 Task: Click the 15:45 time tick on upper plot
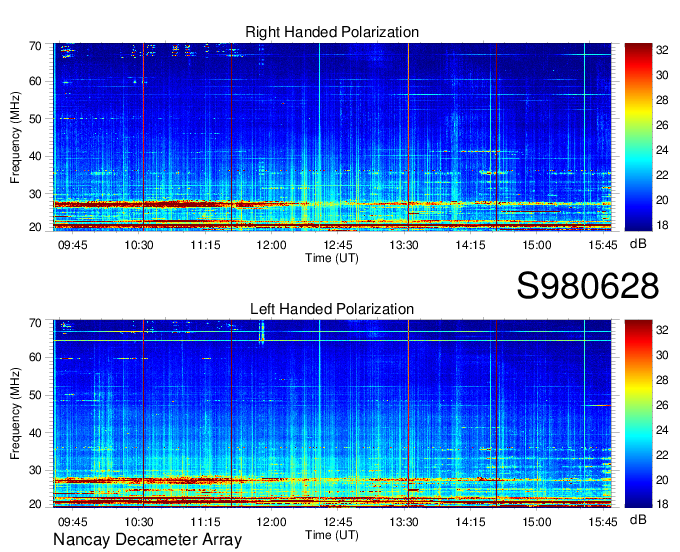pos(603,245)
